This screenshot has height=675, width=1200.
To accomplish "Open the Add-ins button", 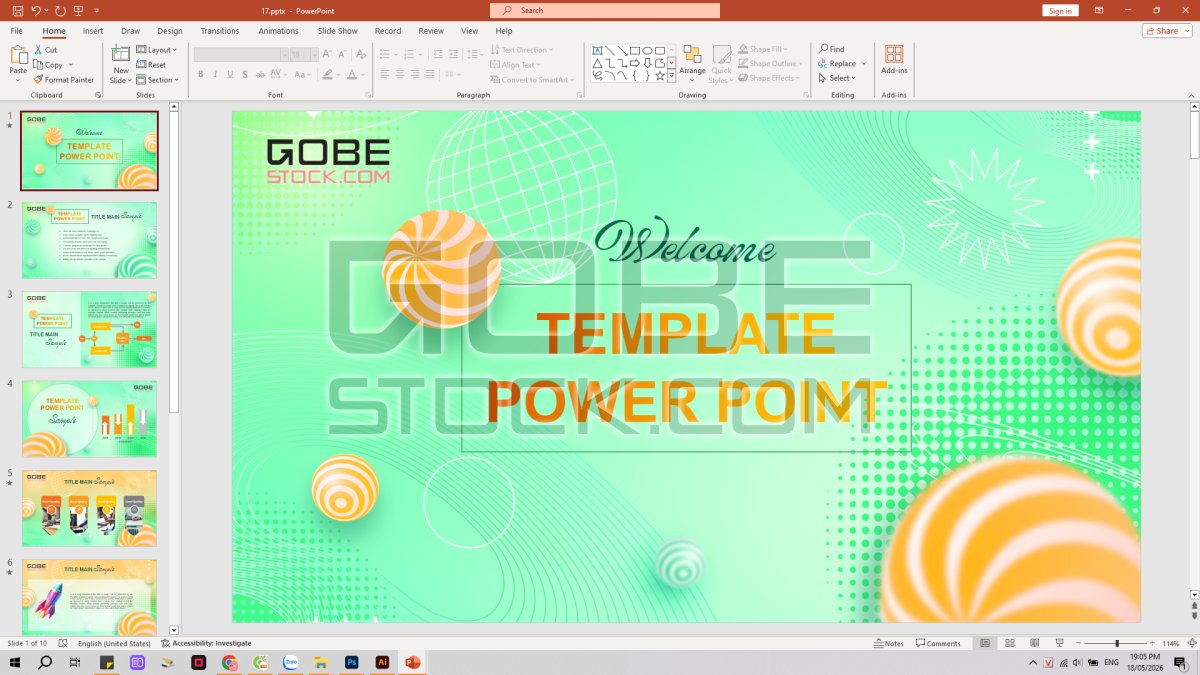I will click(894, 59).
